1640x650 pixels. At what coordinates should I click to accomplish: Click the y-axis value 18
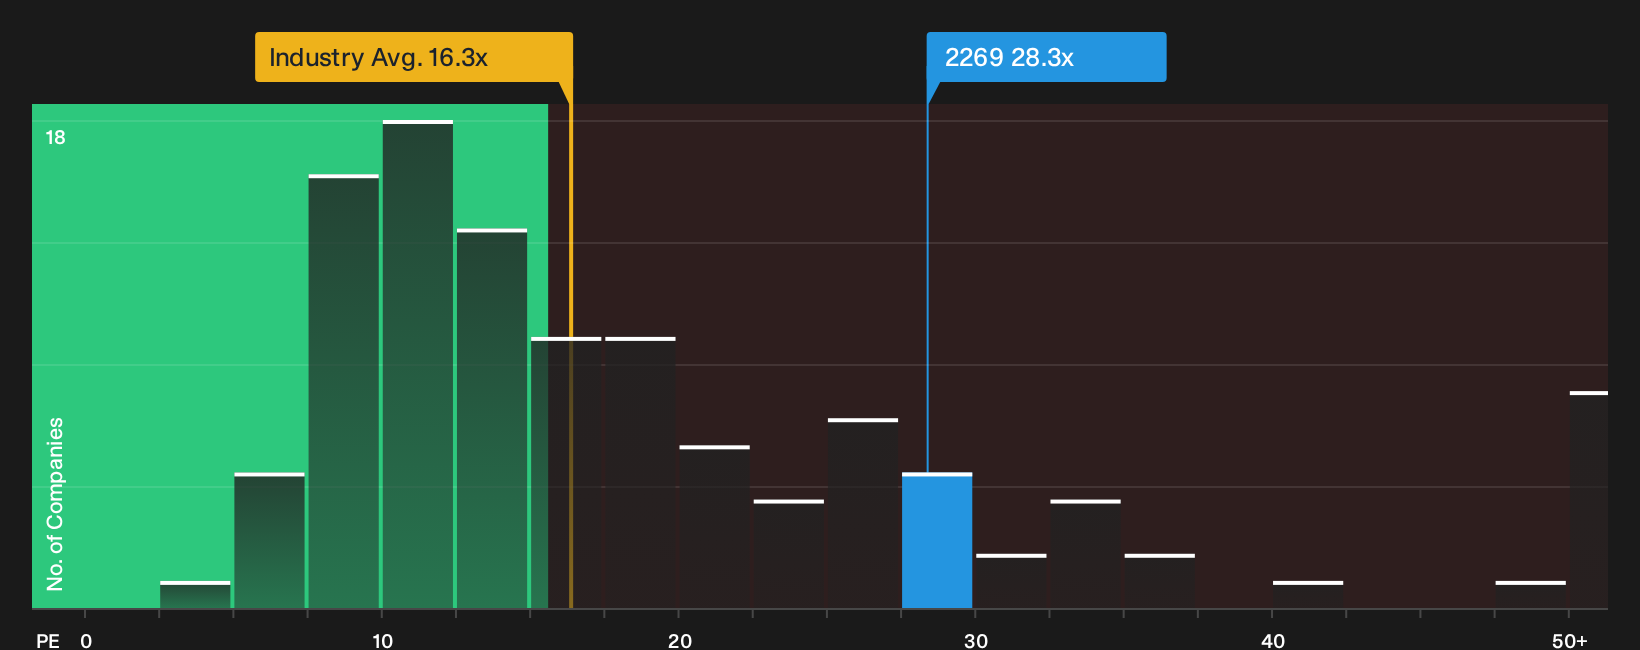[55, 137]
